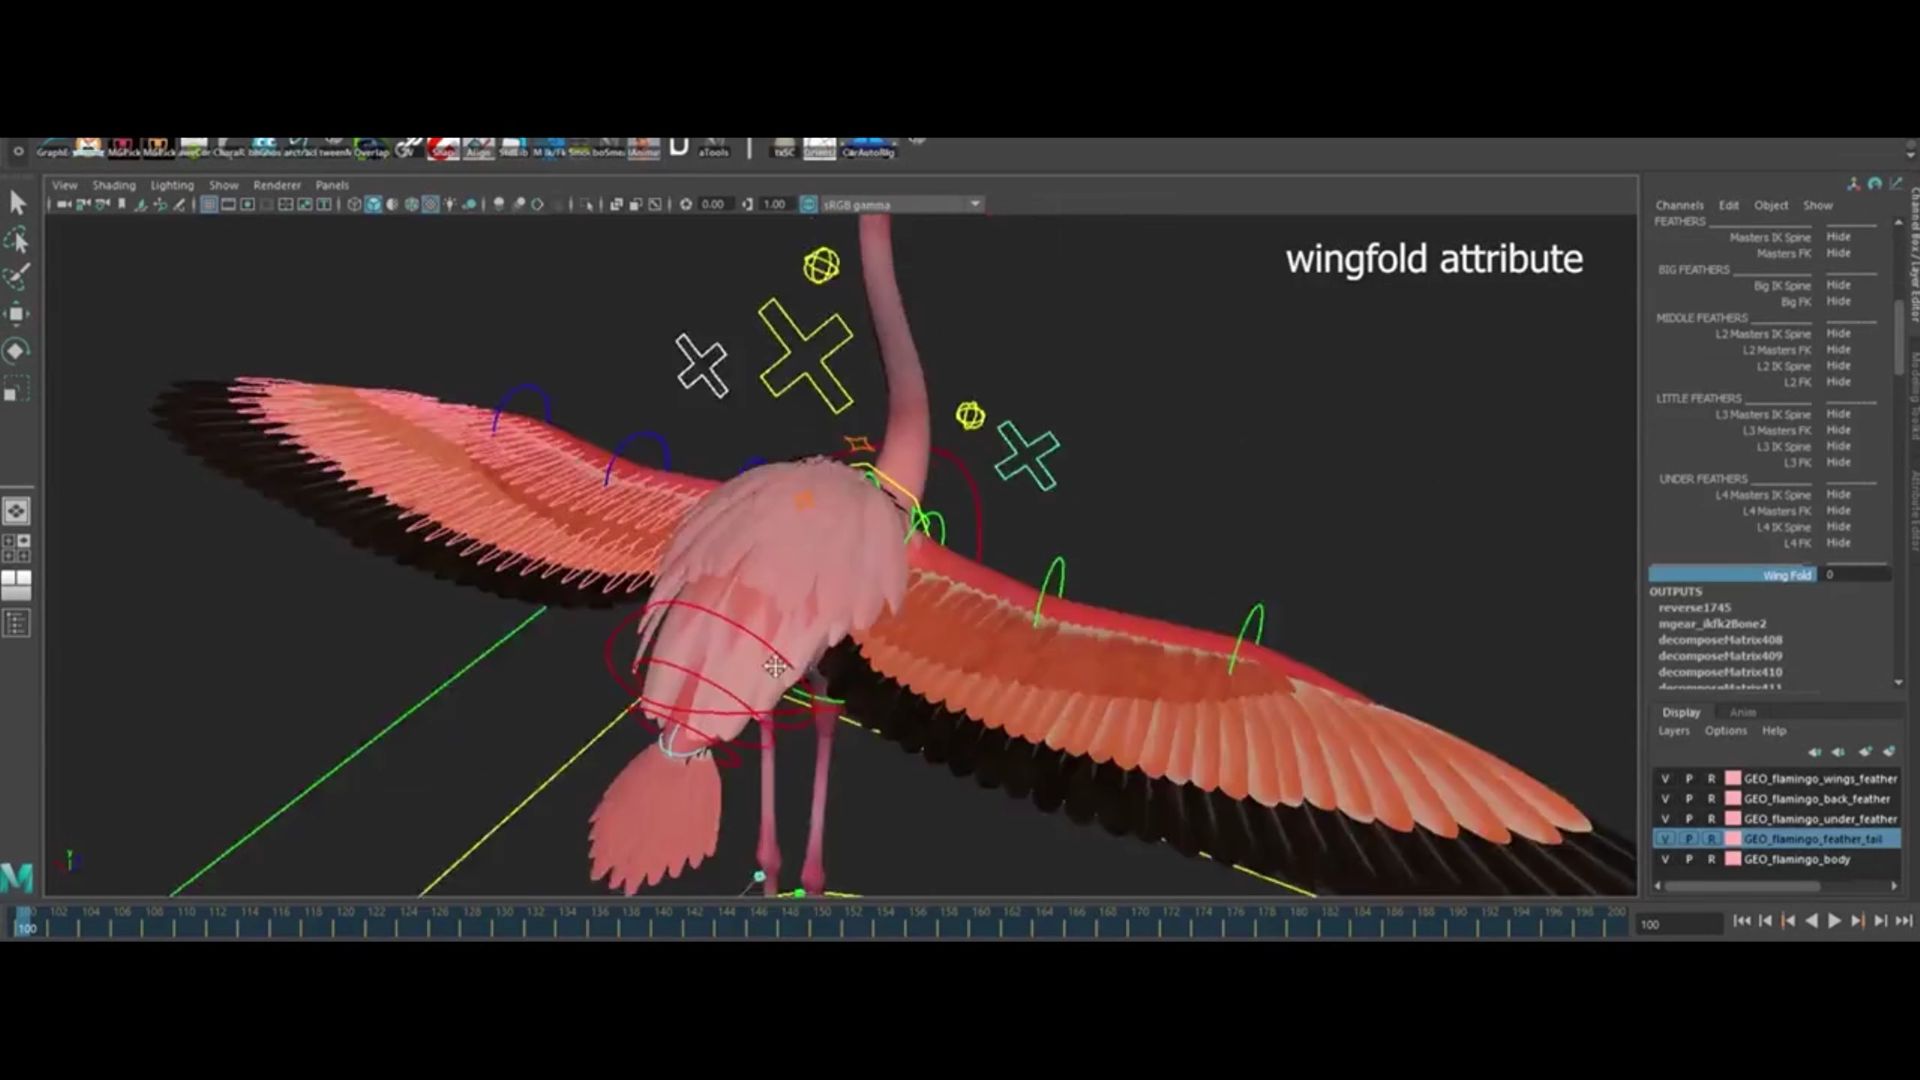Click the Overlap shelf button
1920x1080 pixels.
370,150
